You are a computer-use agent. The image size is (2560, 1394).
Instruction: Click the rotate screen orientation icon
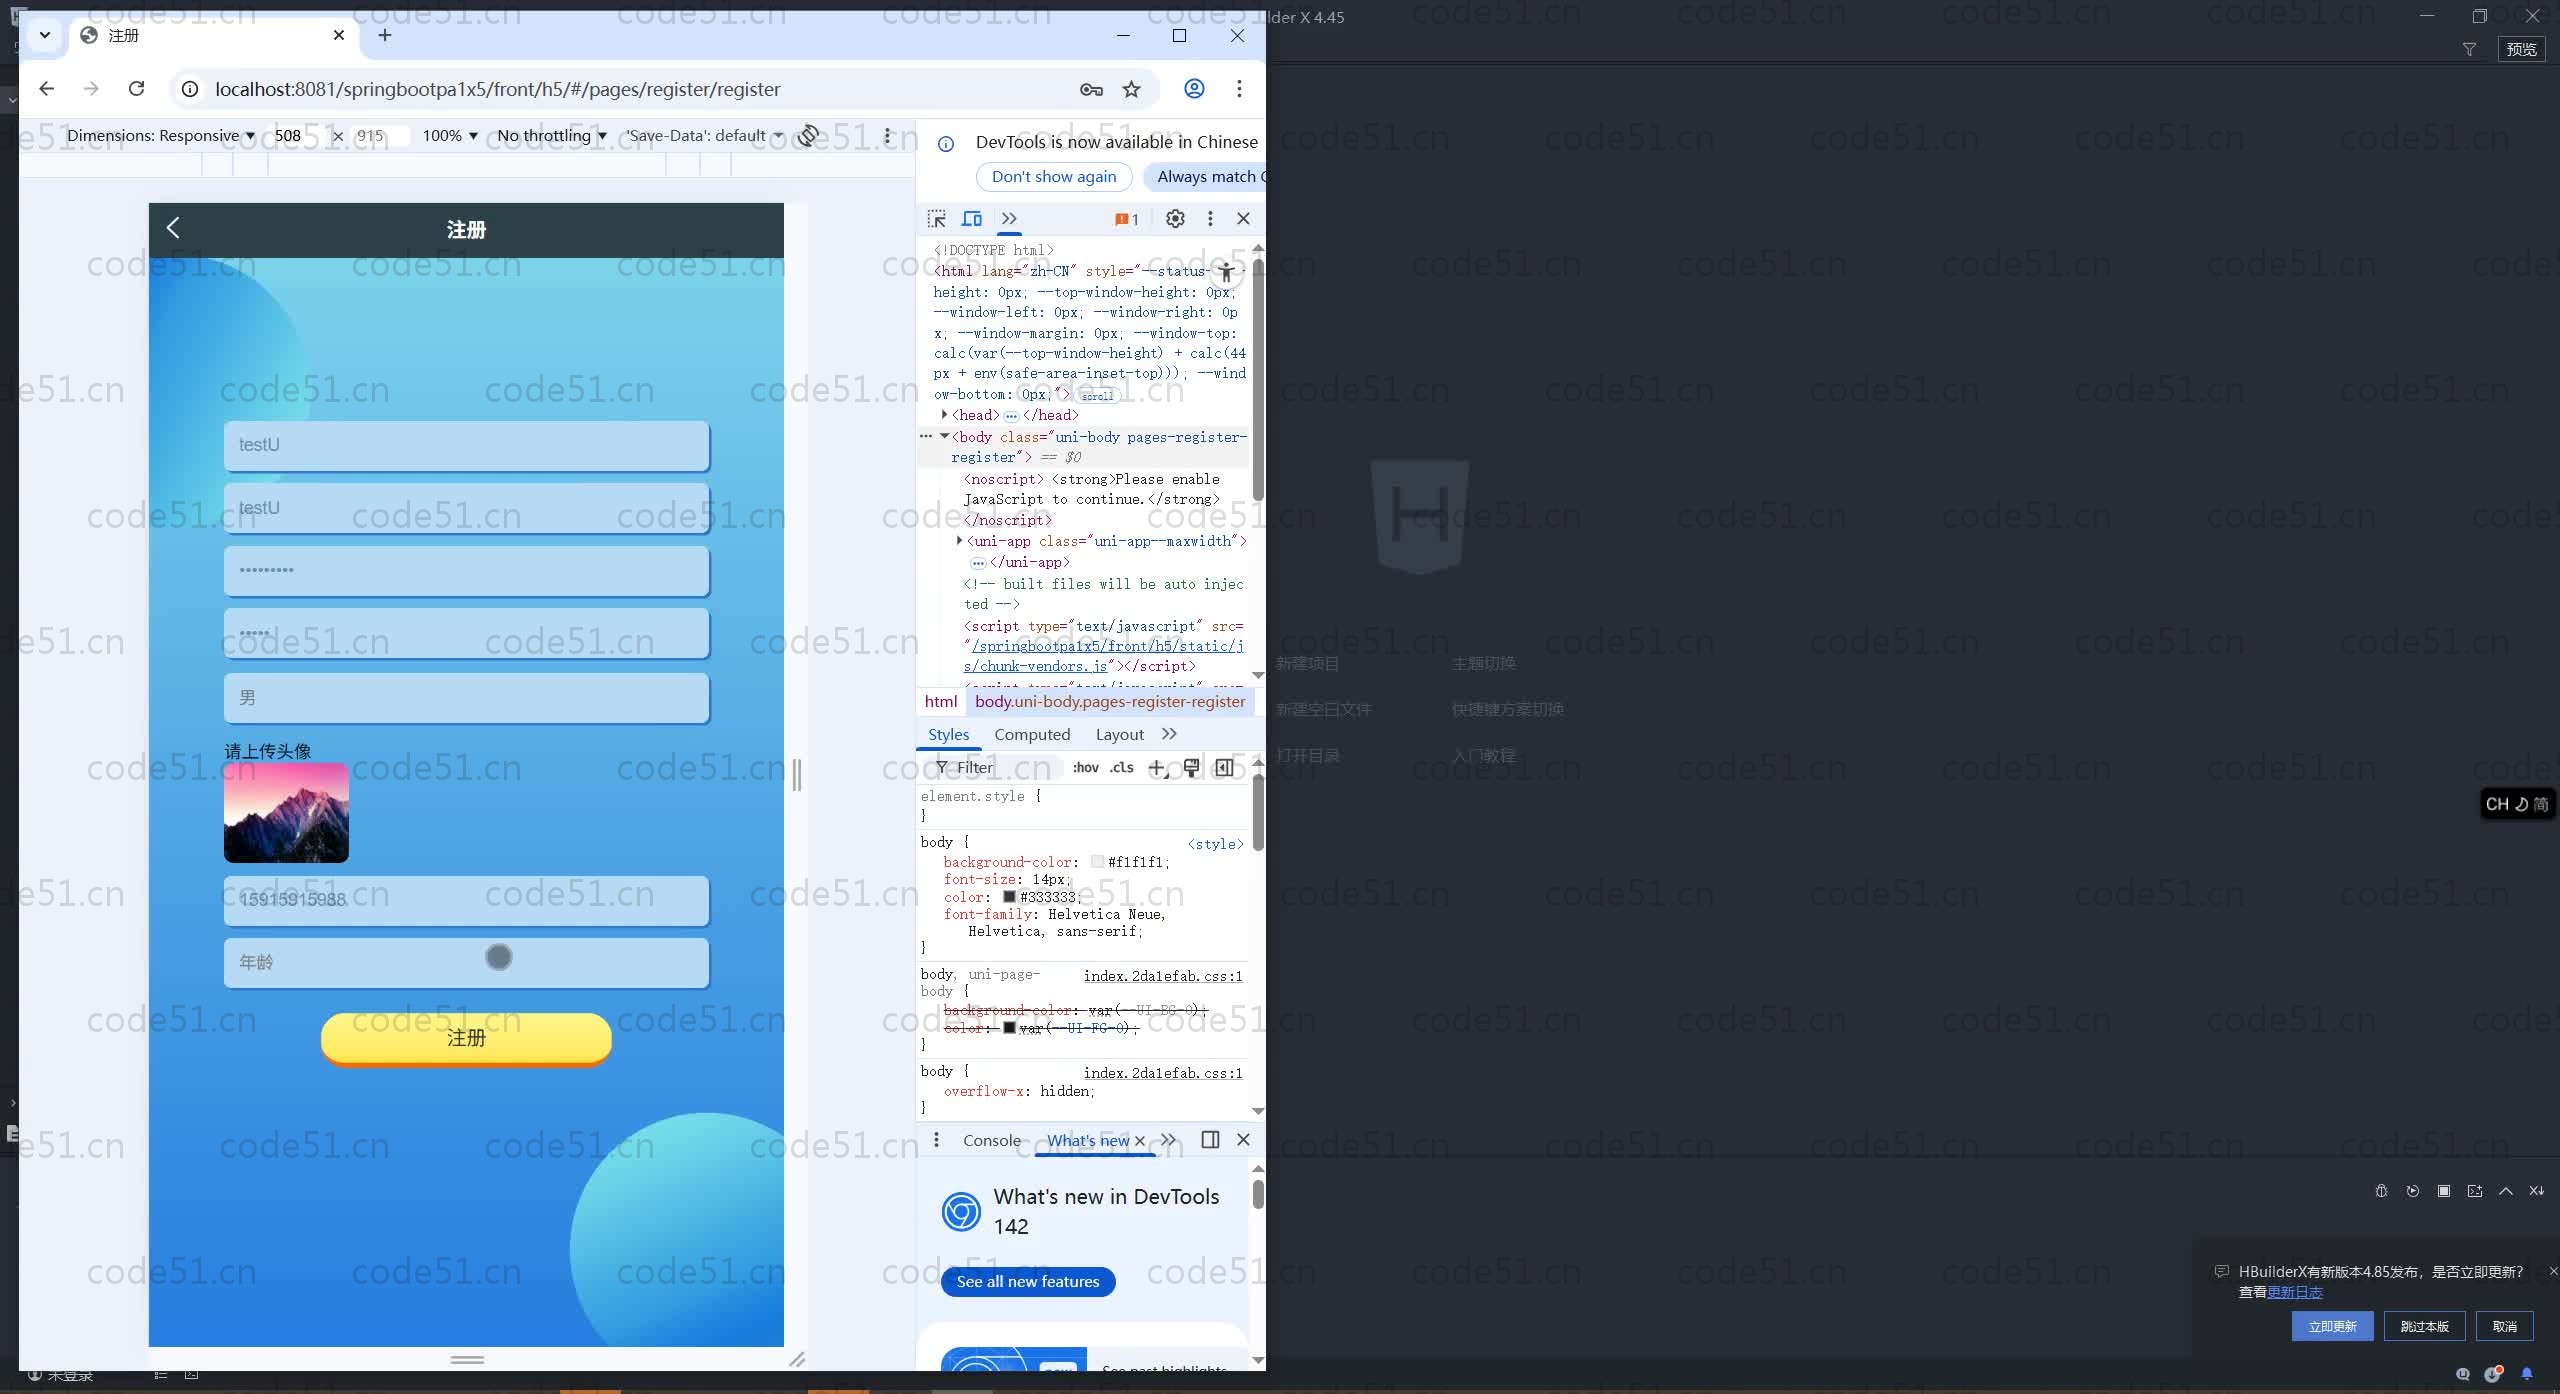[808, 135]
